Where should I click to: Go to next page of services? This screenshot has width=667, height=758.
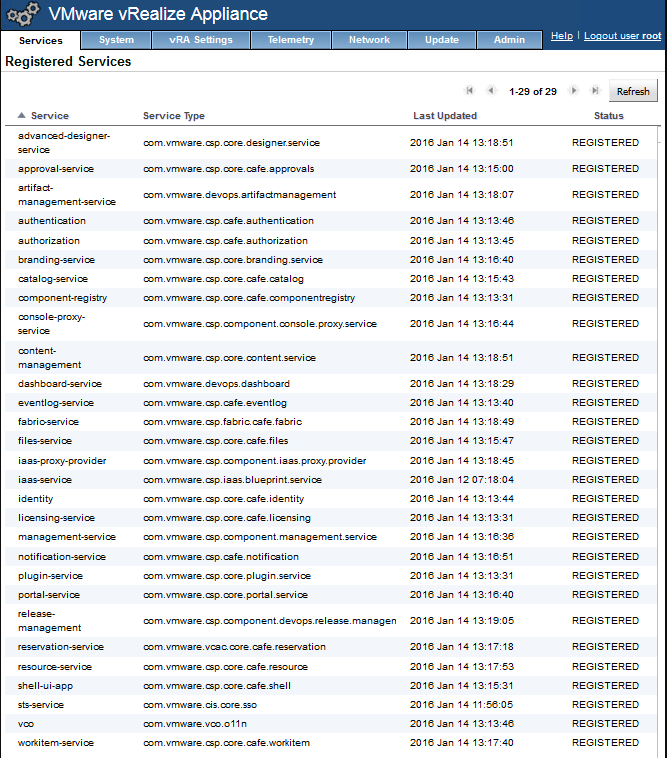tap(574, 90)
